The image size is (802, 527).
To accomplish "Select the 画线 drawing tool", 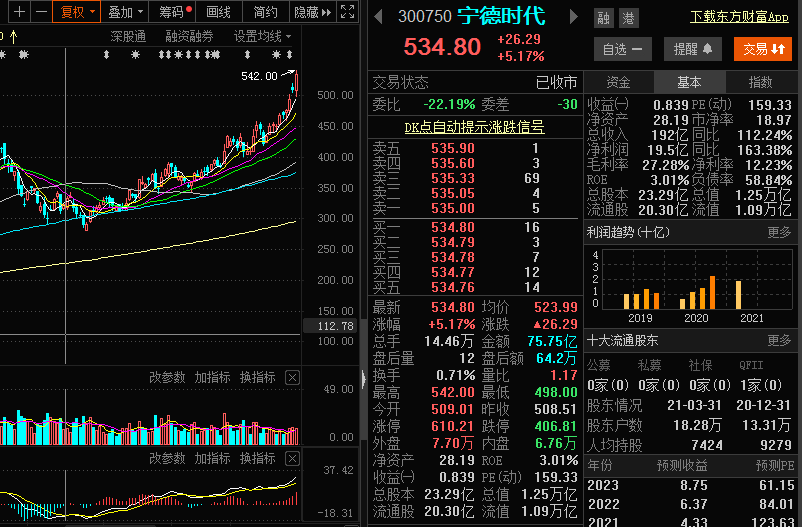I will click(218, 12).
